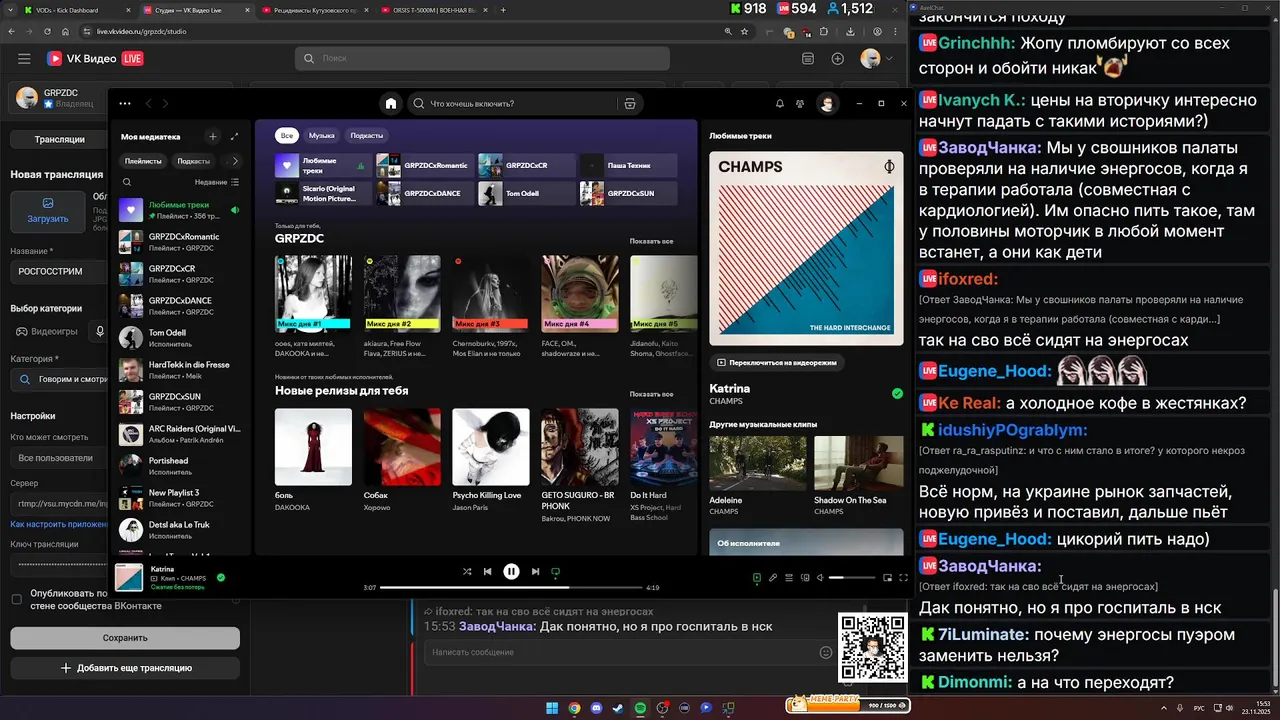Switch to the VODs - Kick Dashboard tab
Image resolution: width=1280 pixels, height=720 pixels.
73,10
